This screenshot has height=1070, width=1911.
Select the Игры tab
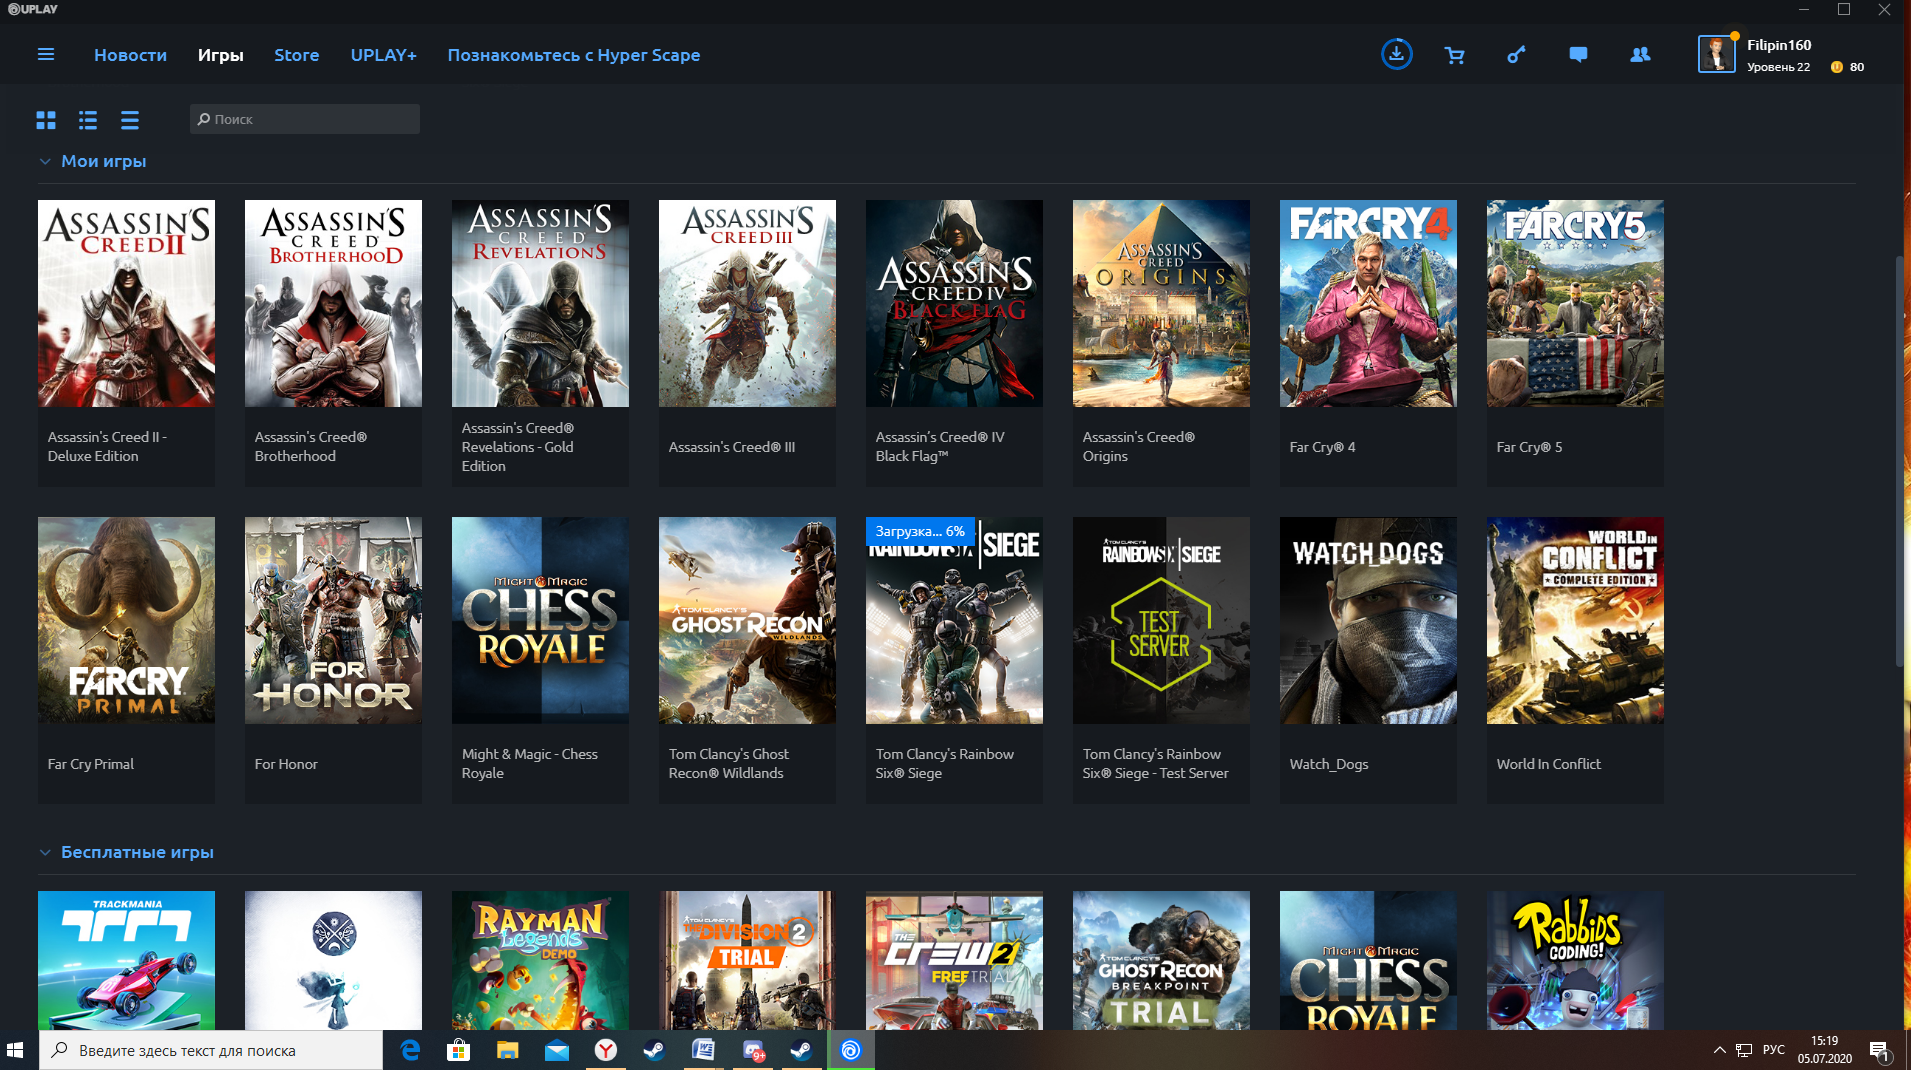pos(220,55)
